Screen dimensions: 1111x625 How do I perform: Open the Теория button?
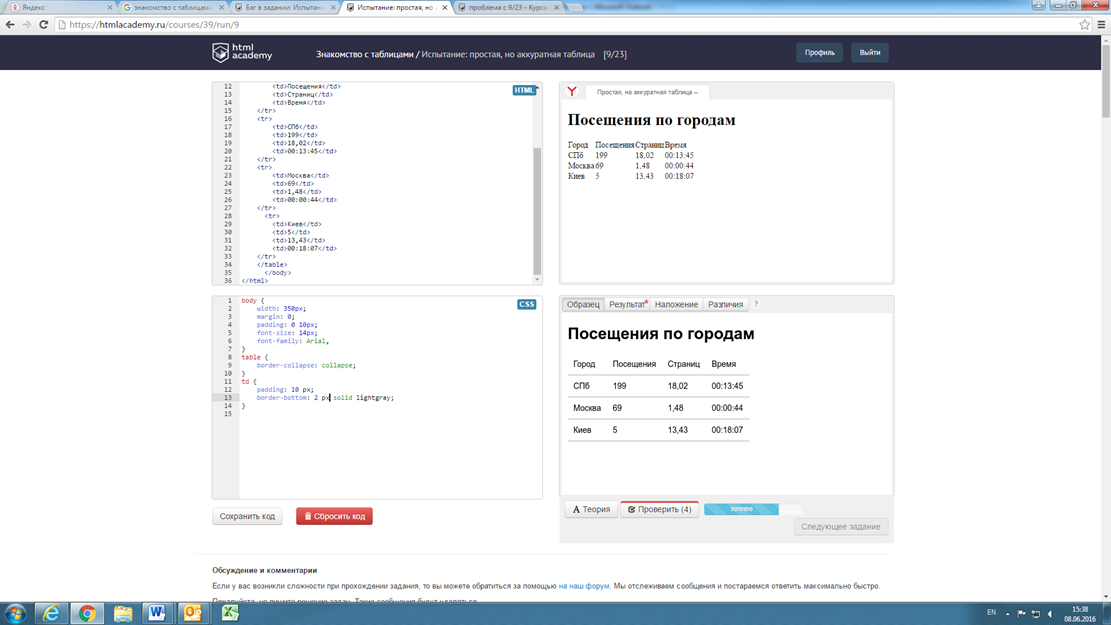592,509
